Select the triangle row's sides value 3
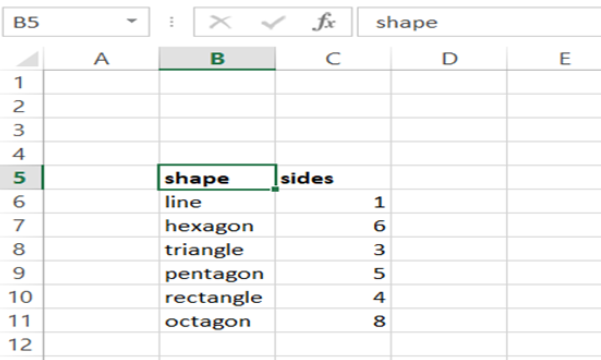This screenshot has width=601, height=360. coord(333,249)
